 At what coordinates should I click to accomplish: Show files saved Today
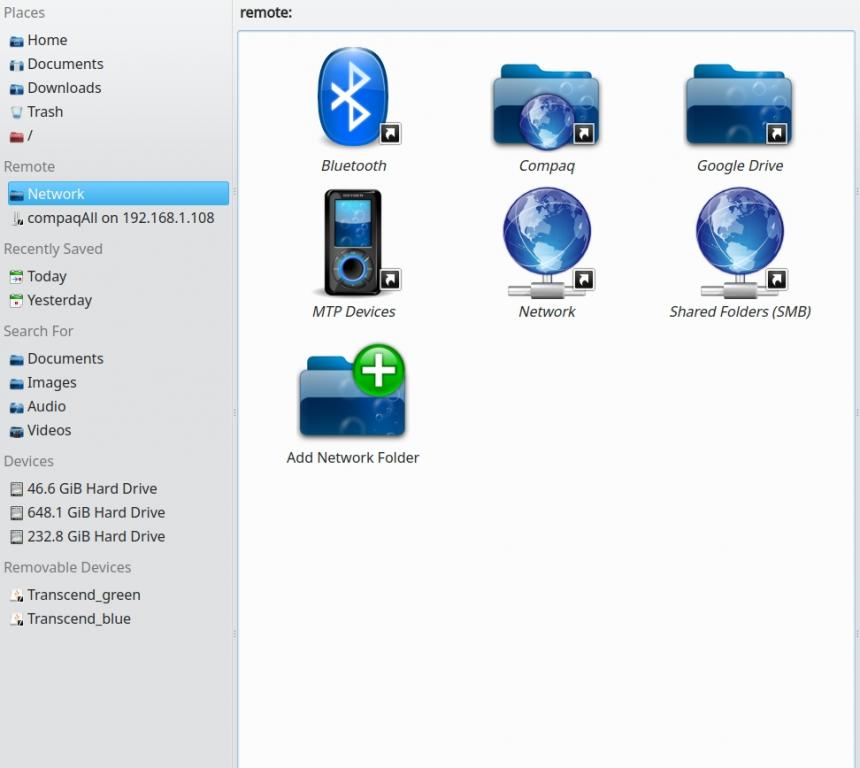point(47,276)
